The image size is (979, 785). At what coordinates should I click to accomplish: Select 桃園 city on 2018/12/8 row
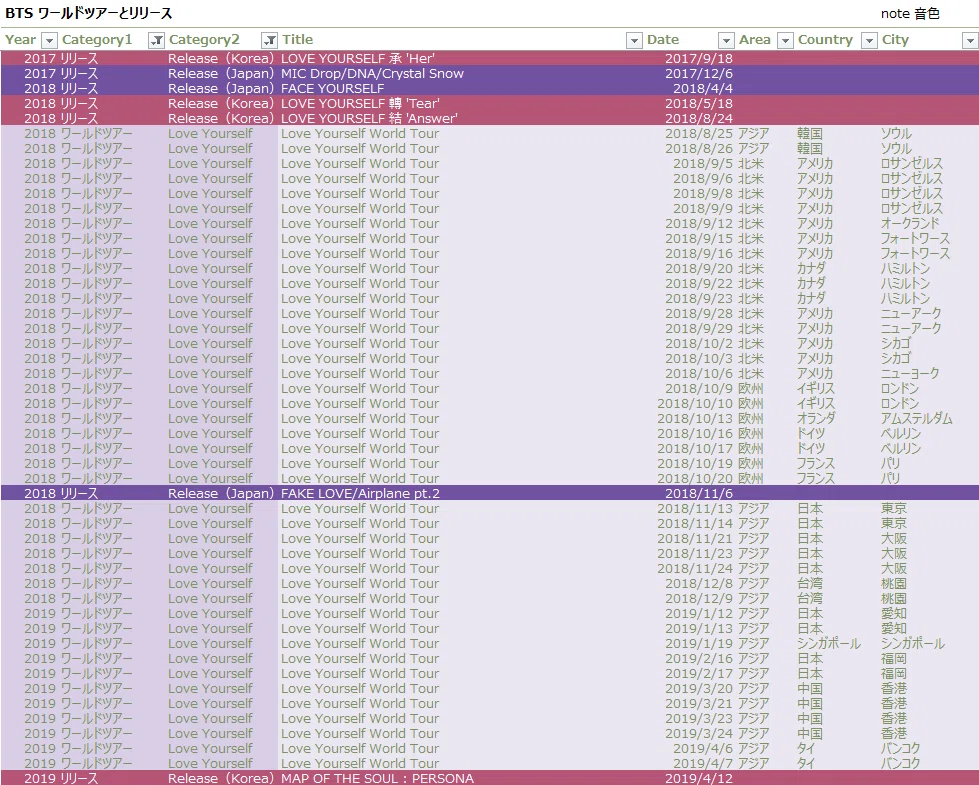[893, 583]
